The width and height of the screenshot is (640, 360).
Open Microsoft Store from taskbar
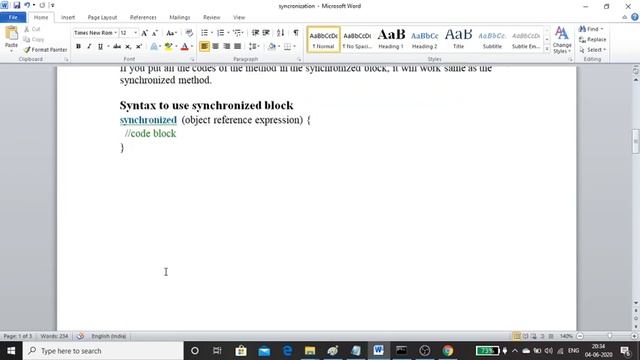pyautogui.click(x=241, y=351)
